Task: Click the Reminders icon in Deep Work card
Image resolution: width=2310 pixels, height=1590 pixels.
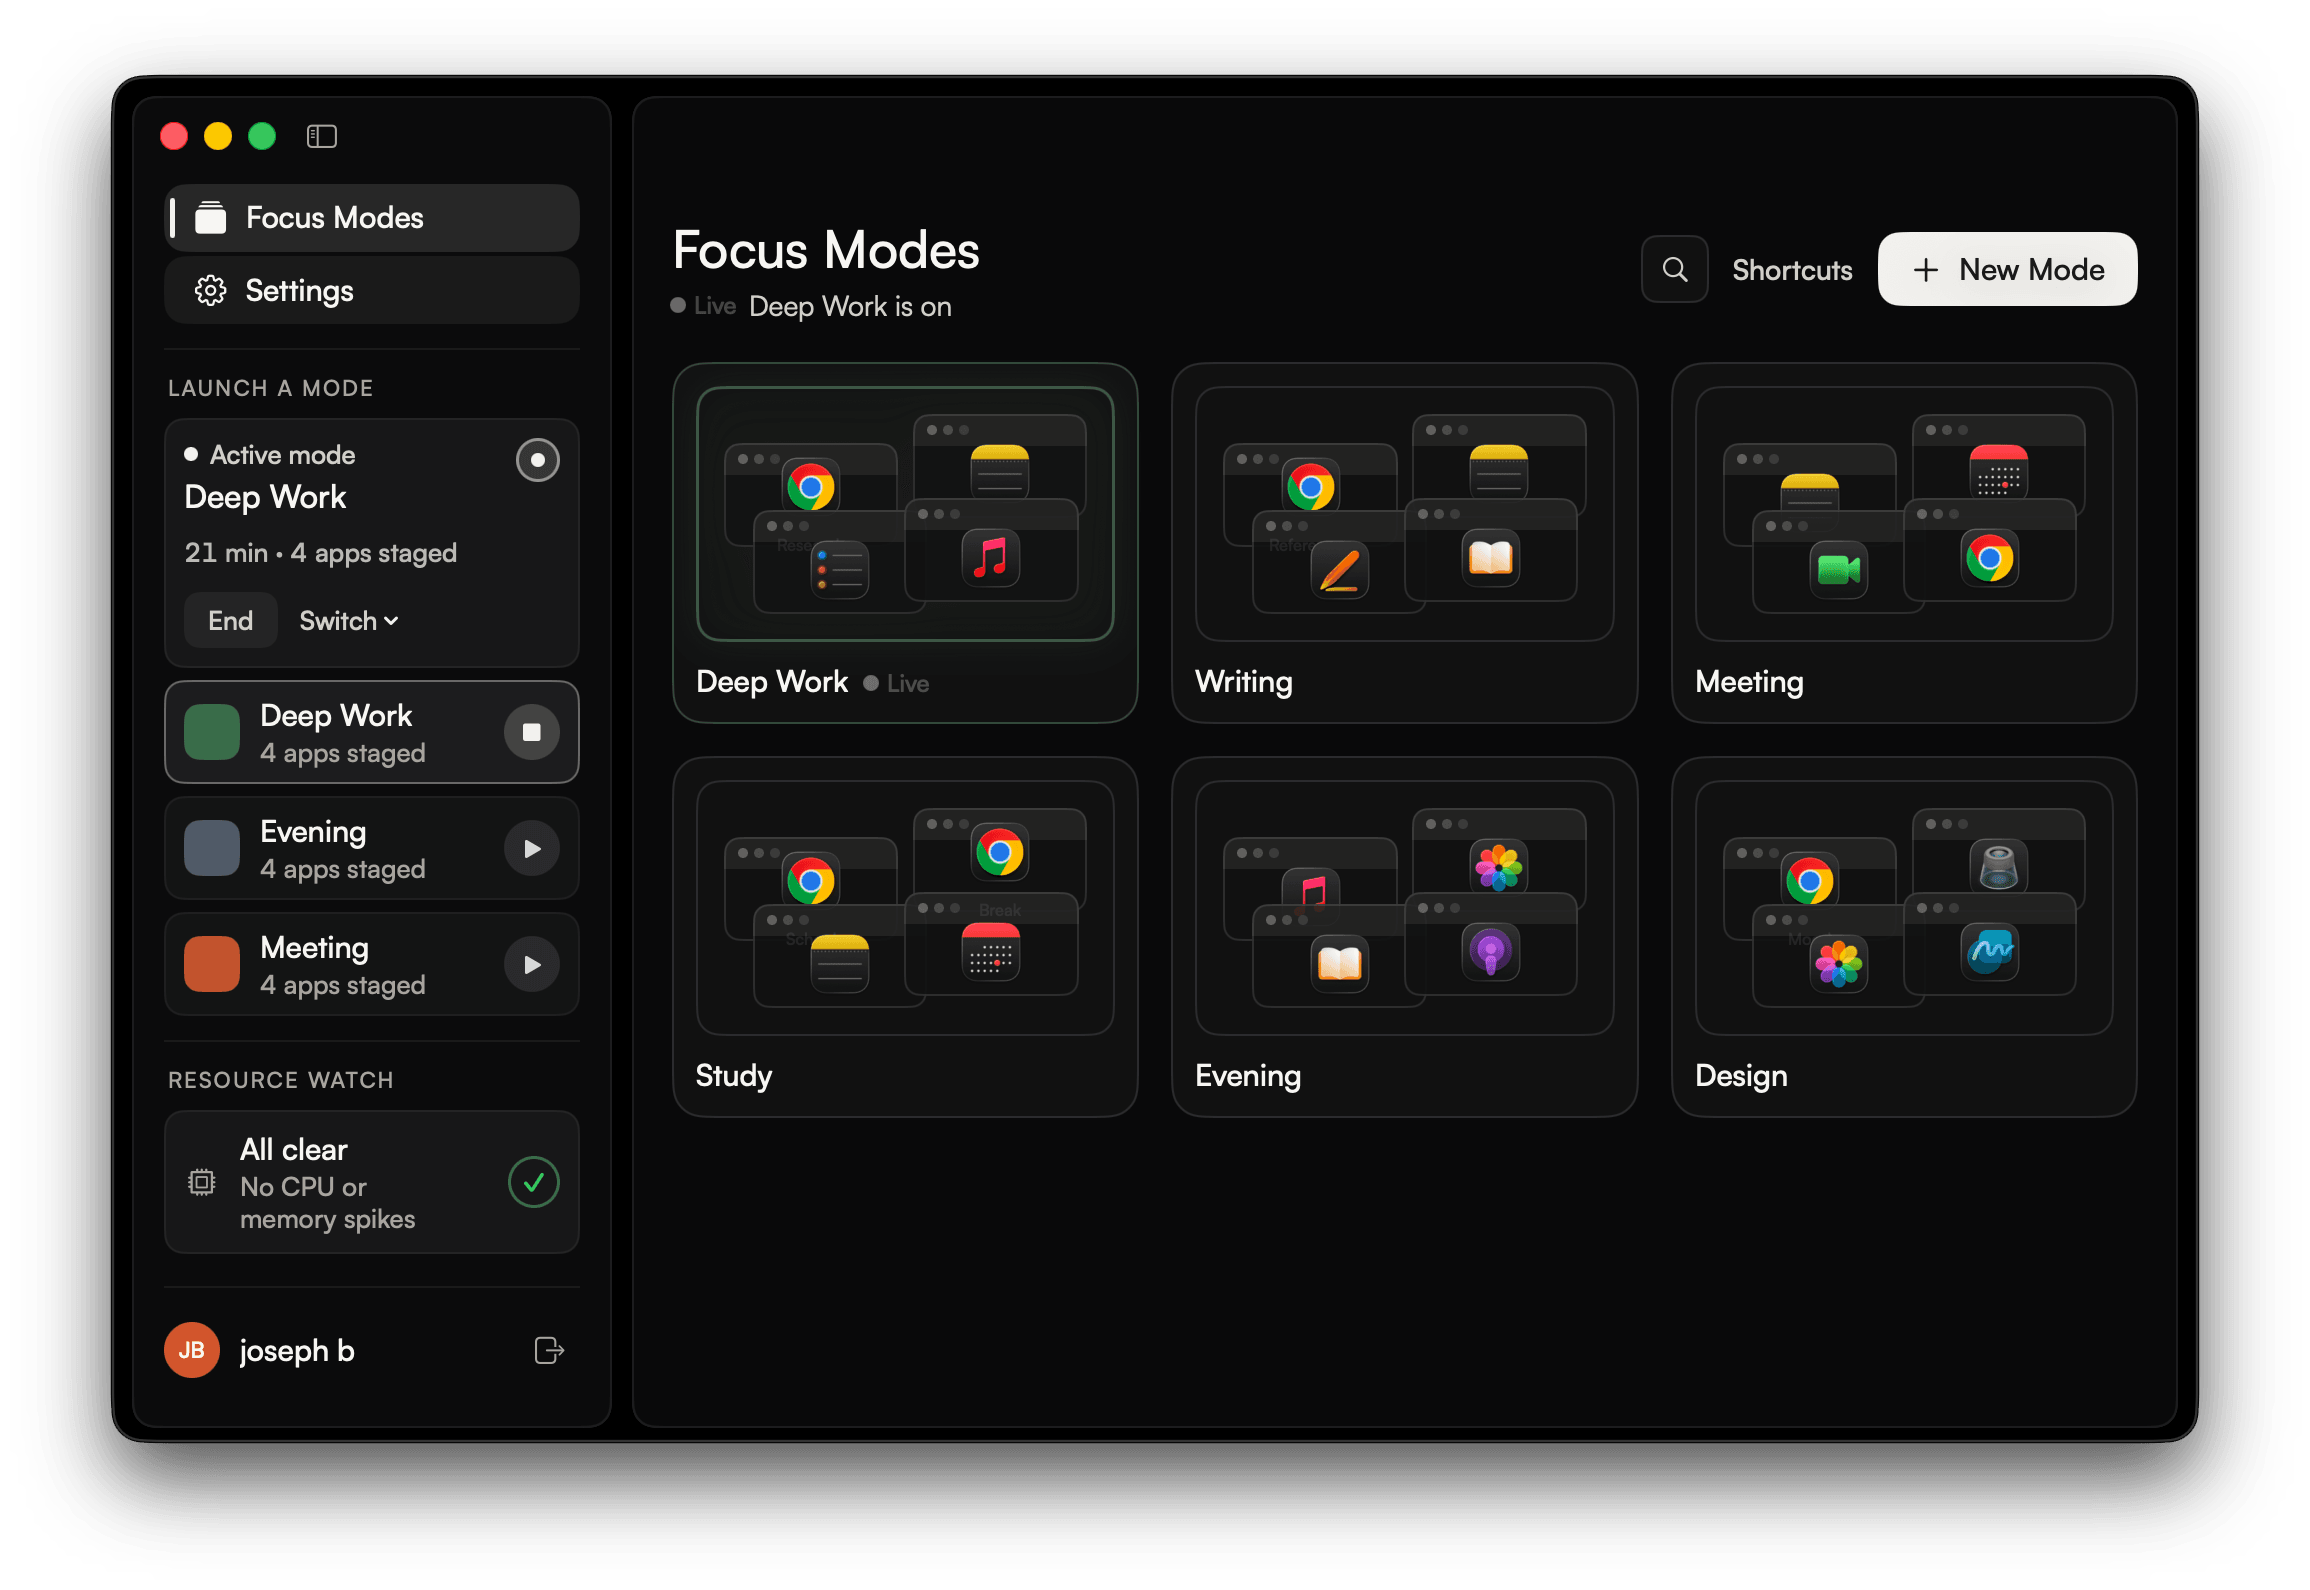Action: [x=840, y=570]
